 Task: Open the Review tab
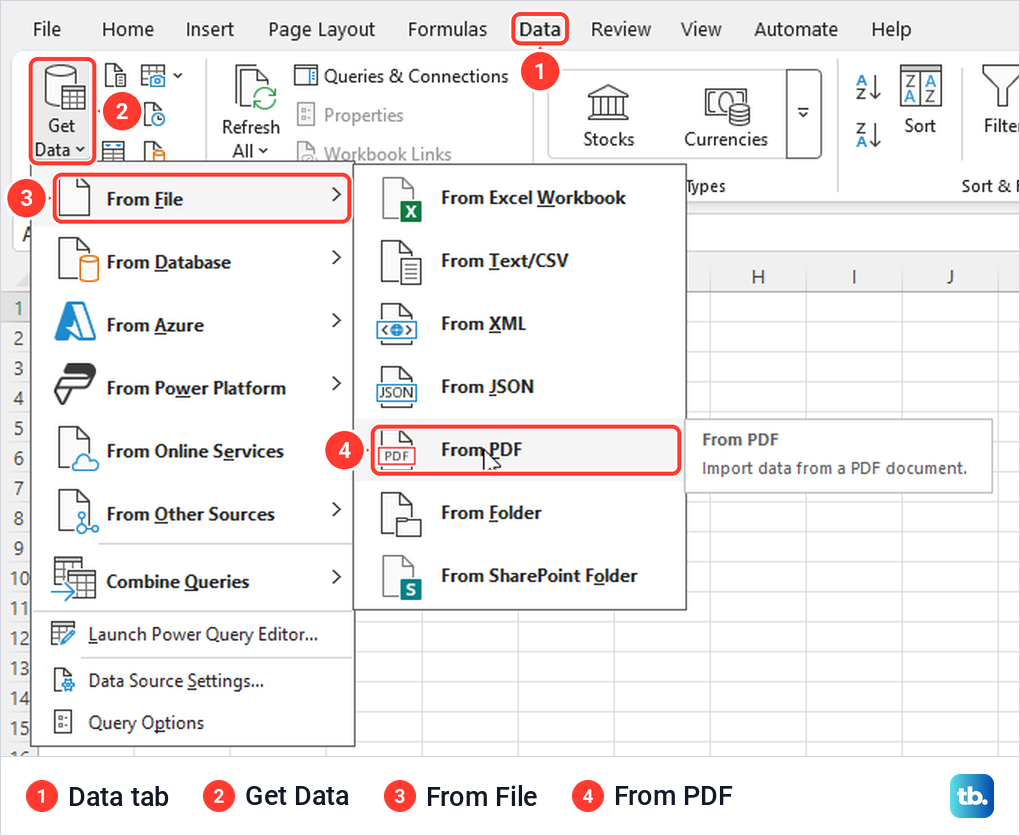[621, 29]
